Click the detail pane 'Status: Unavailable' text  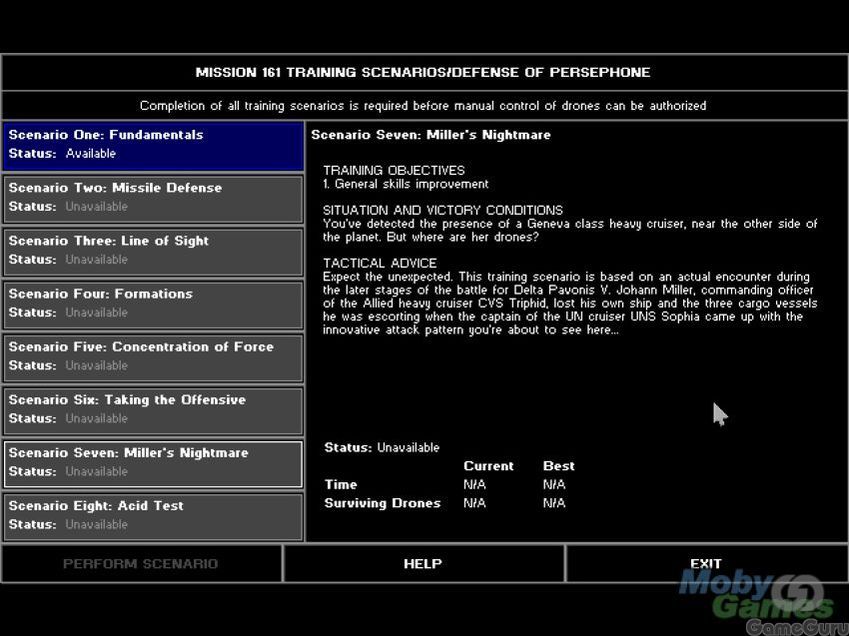click(x=382, y=448)
